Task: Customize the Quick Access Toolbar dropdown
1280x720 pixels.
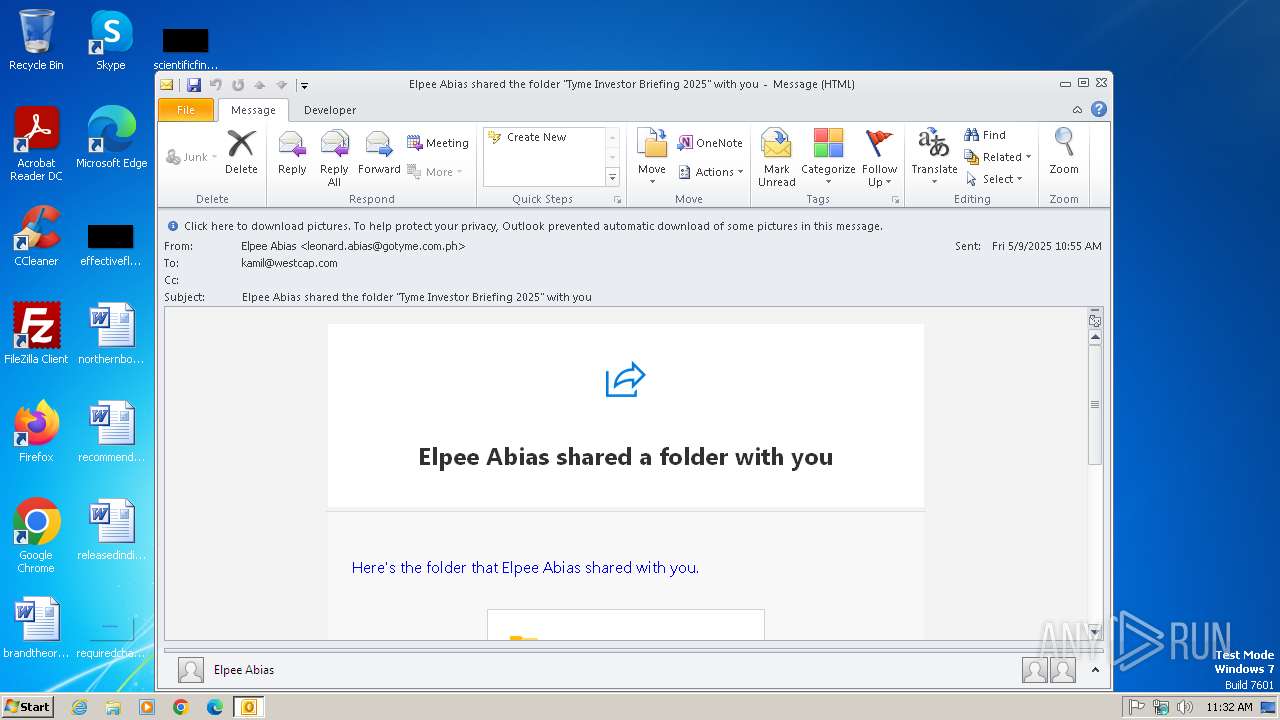Action: (304, 85)
